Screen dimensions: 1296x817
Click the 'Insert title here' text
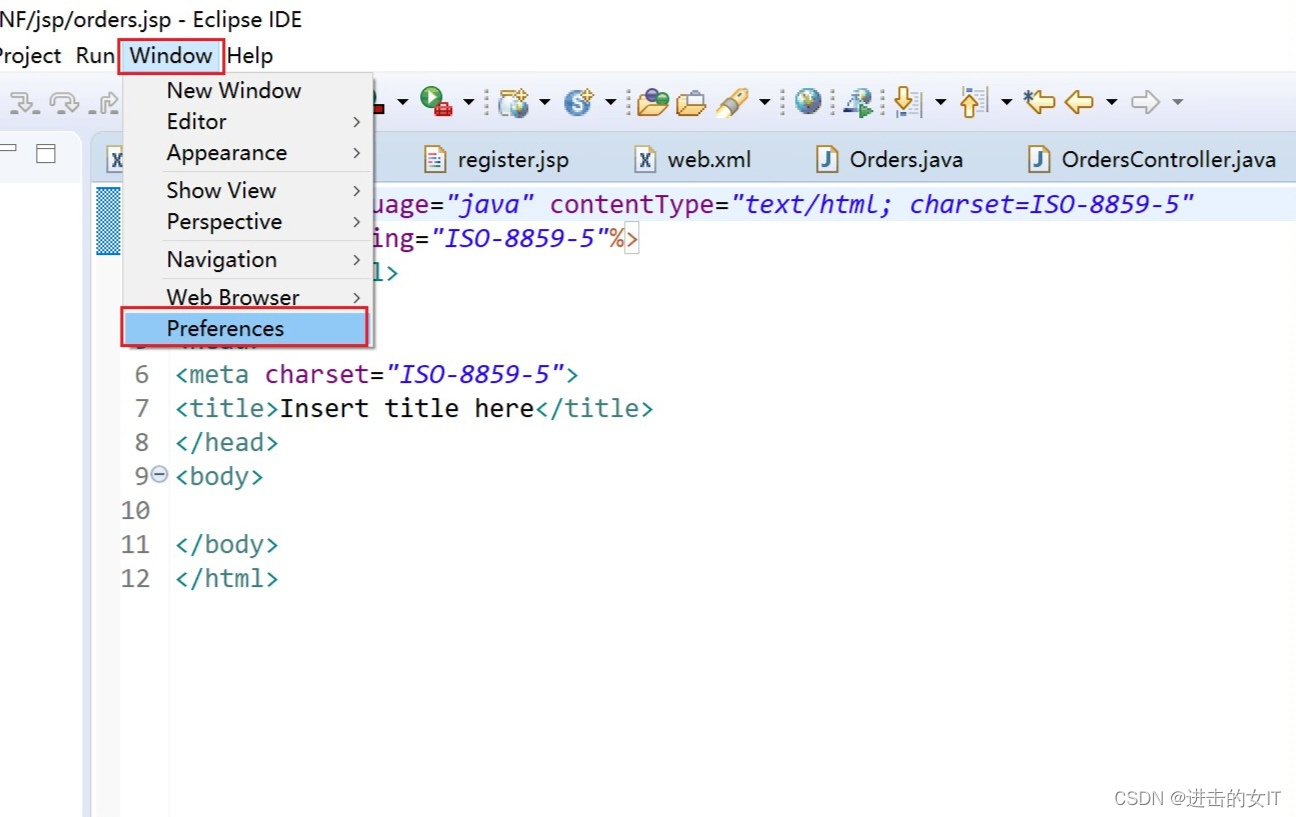(407, 408)
